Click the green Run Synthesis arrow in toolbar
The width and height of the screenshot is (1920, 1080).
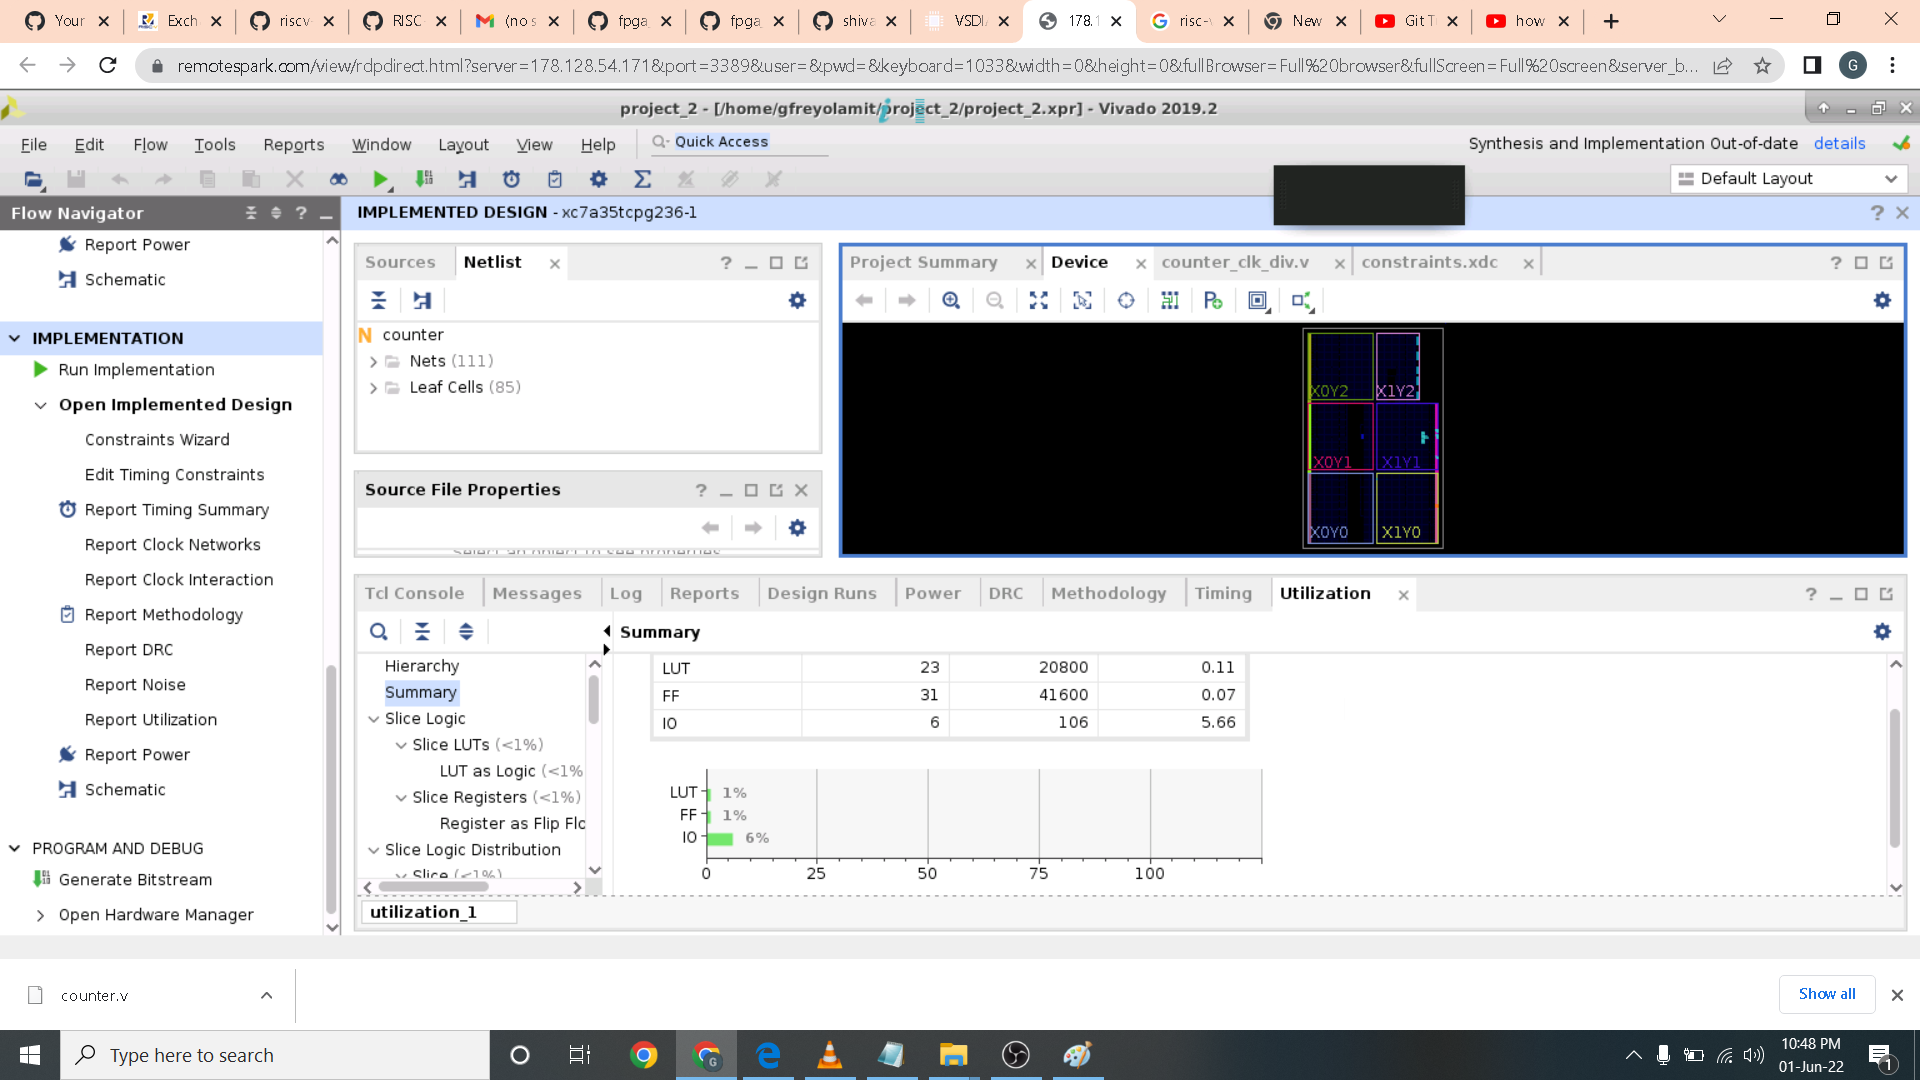click(x=380, y=180)
